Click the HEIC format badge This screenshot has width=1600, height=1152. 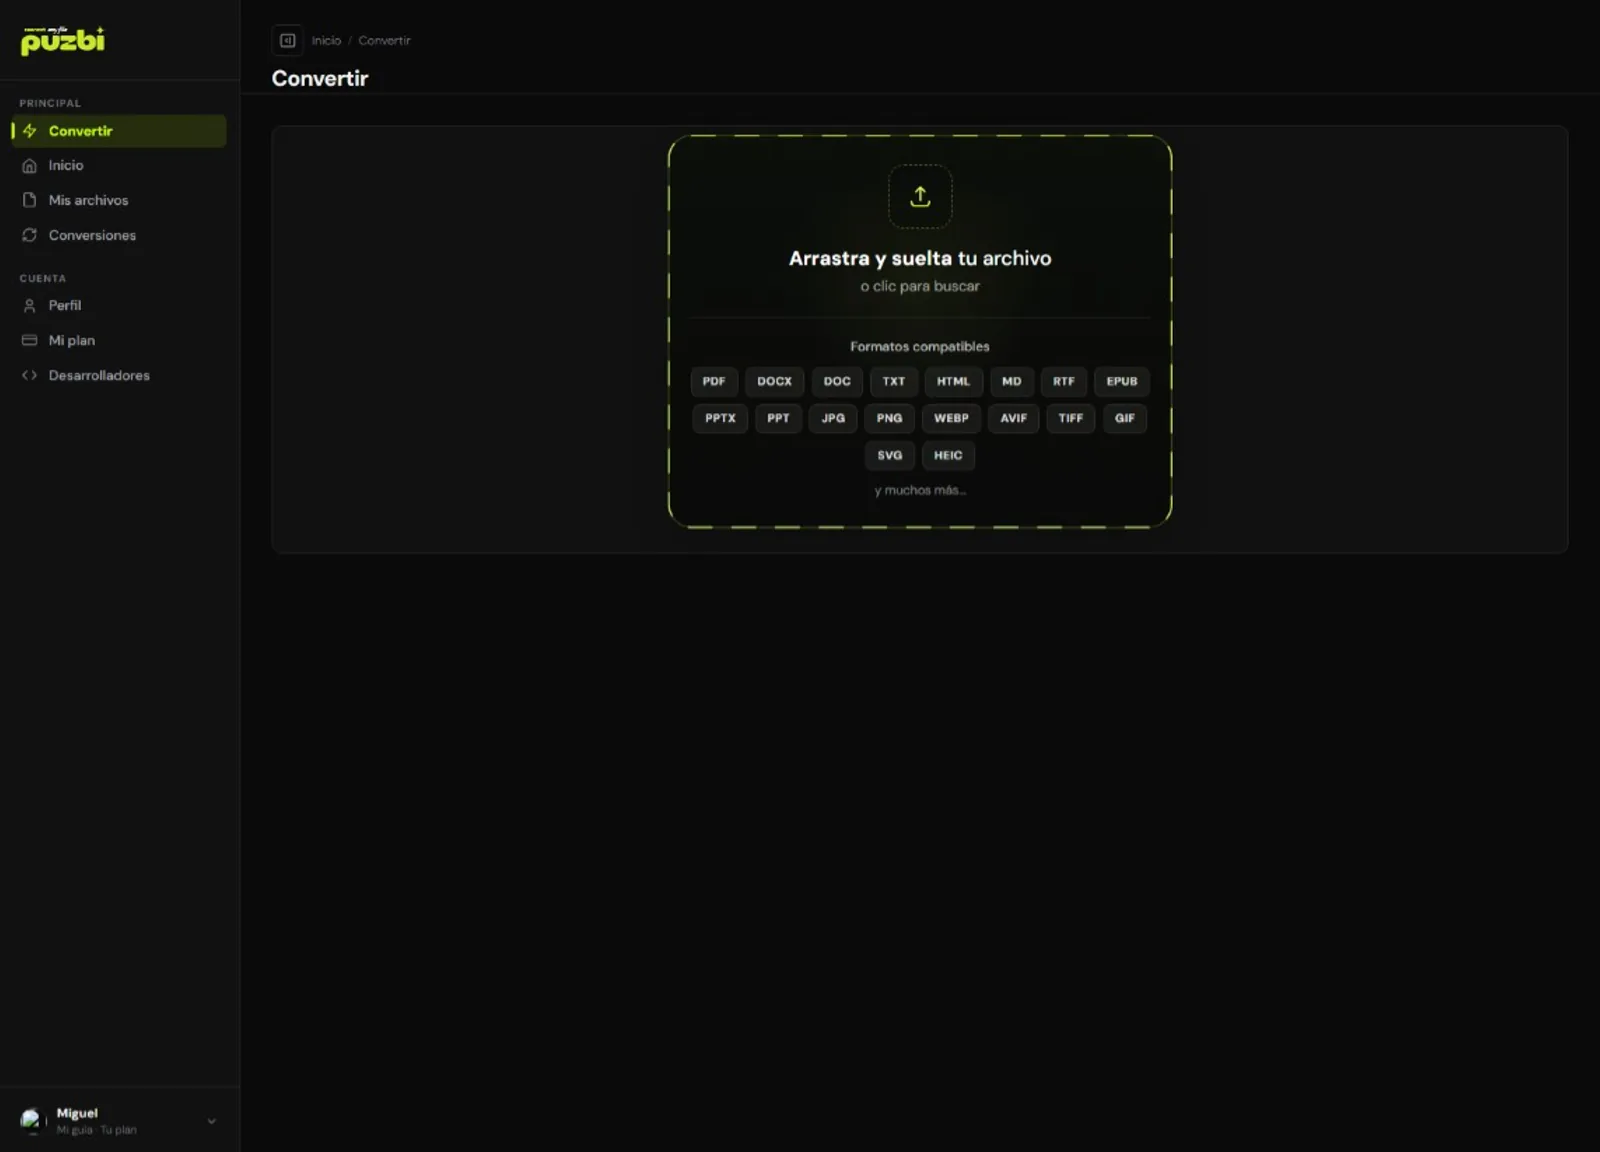click(x=948, y=455)
